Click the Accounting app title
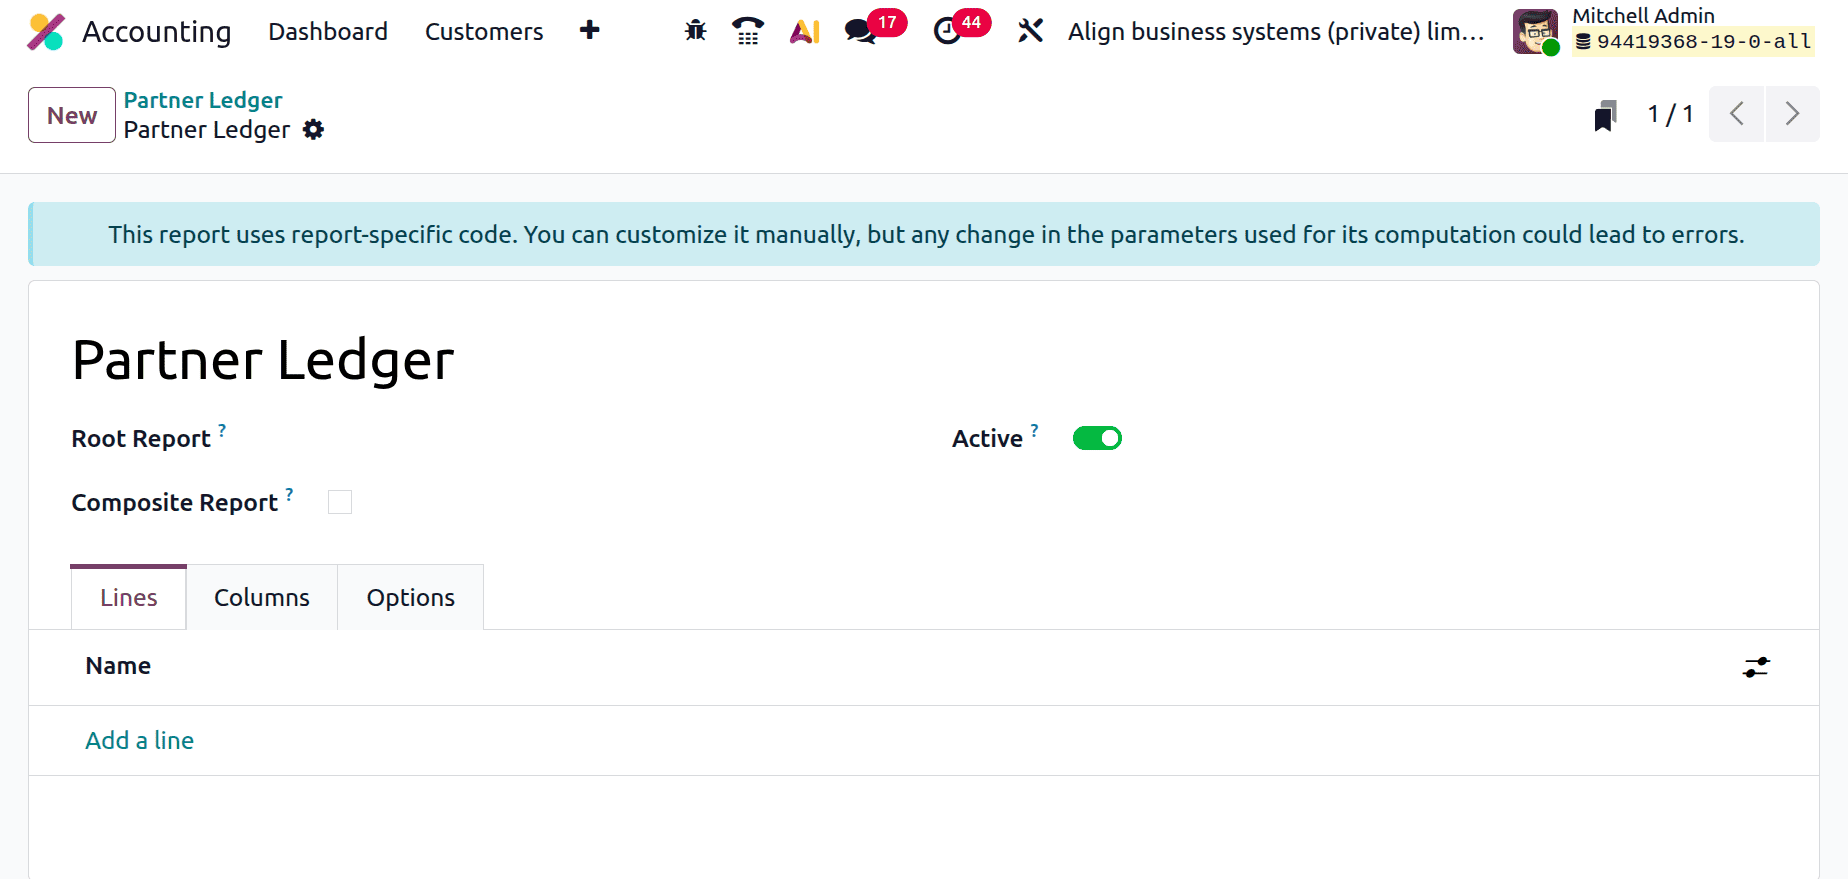Image resolution: width=1848 pixels, height=879 pixels. (x=157, y=32)
